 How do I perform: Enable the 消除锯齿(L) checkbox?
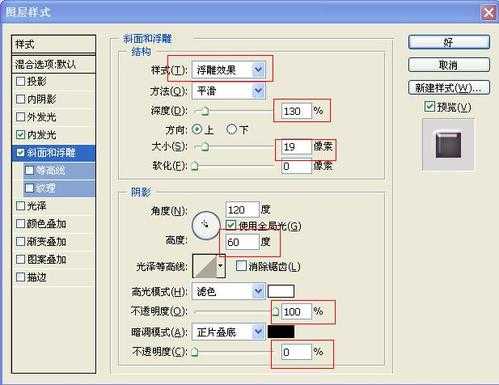point(241,266)
